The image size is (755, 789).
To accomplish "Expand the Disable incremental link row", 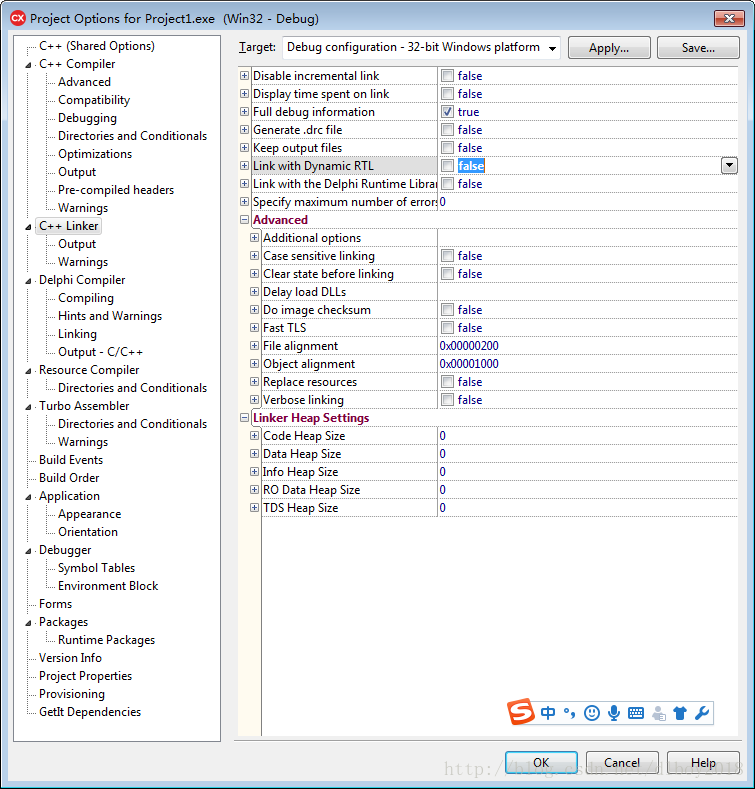I will tap(245, 75).
